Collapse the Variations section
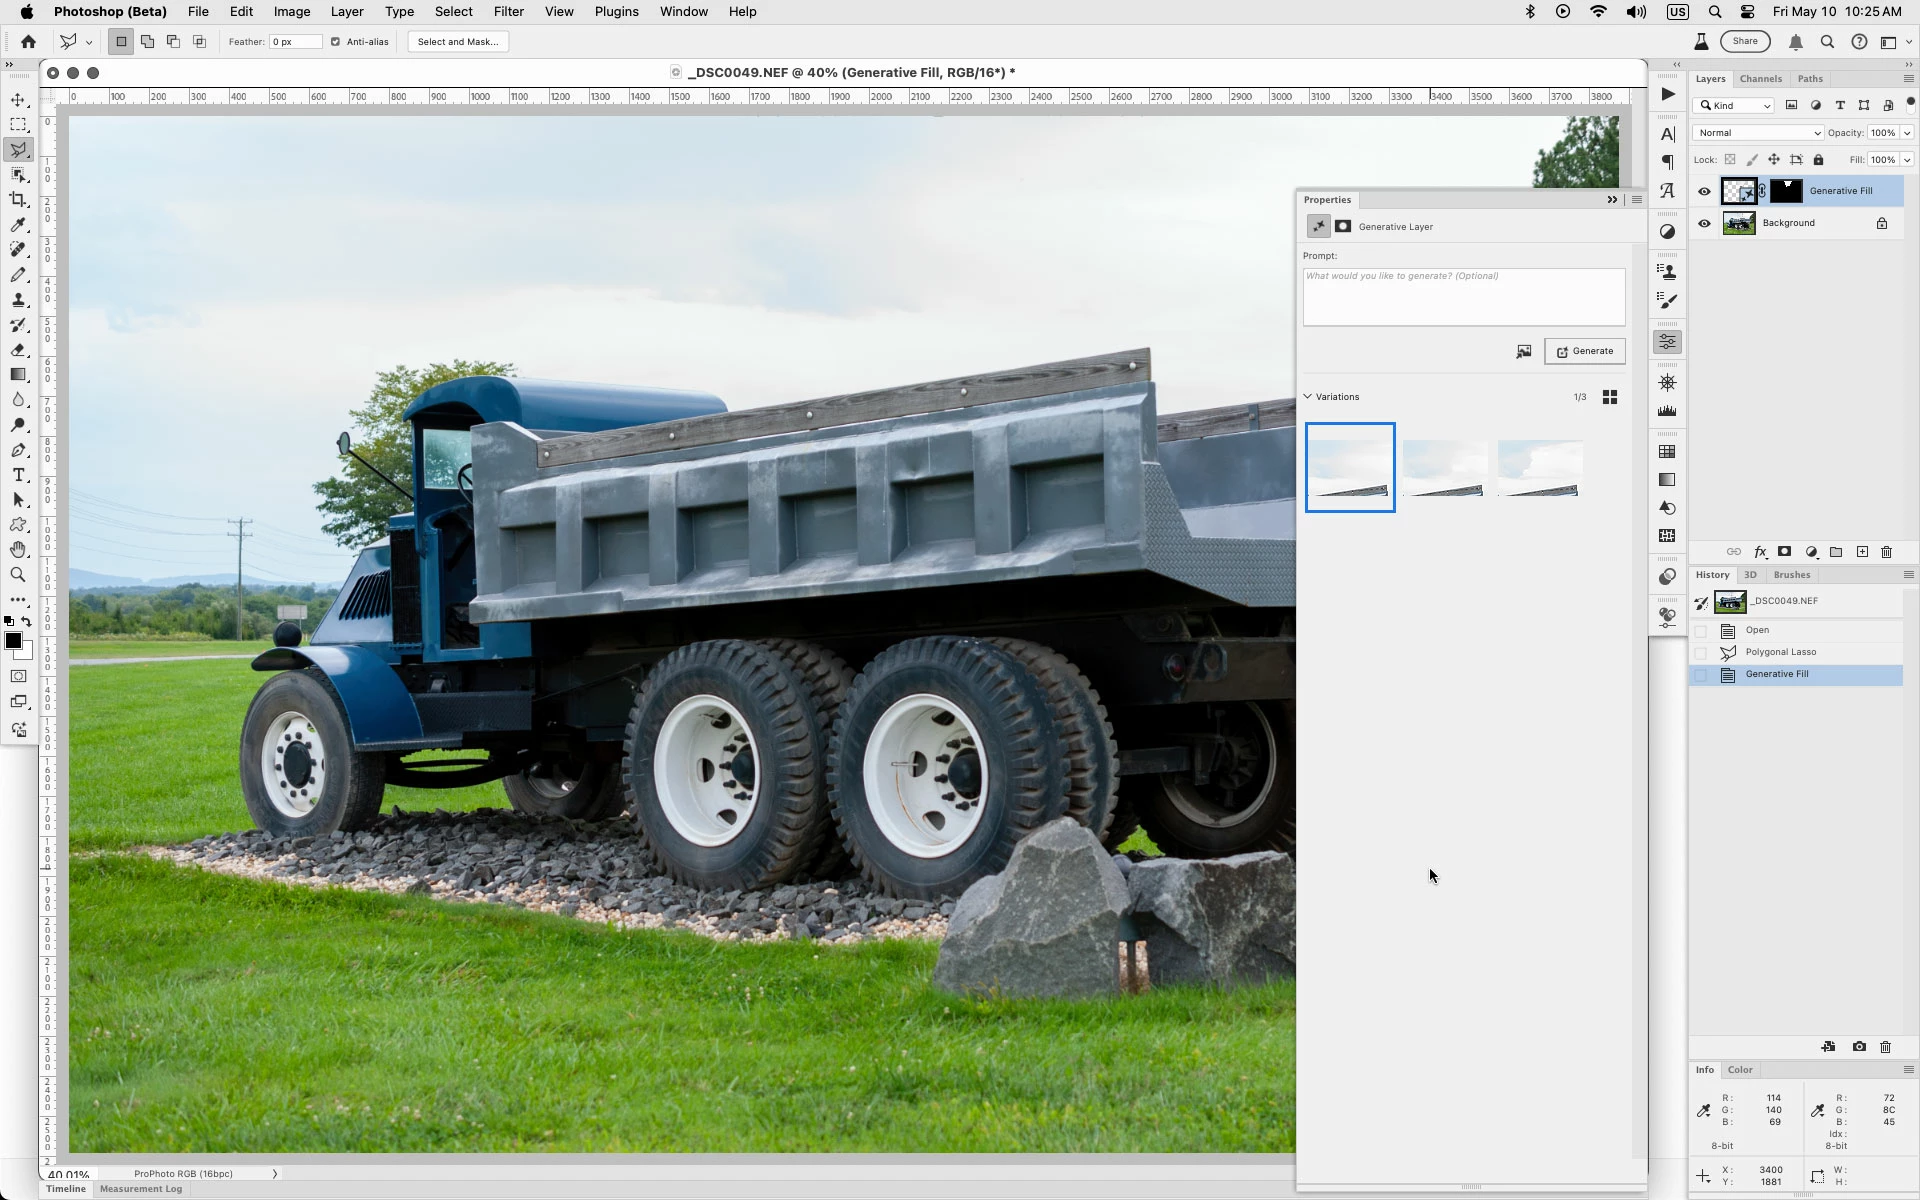Viewport: 1920px width, 1200px height. click(x=1308, y=397)
